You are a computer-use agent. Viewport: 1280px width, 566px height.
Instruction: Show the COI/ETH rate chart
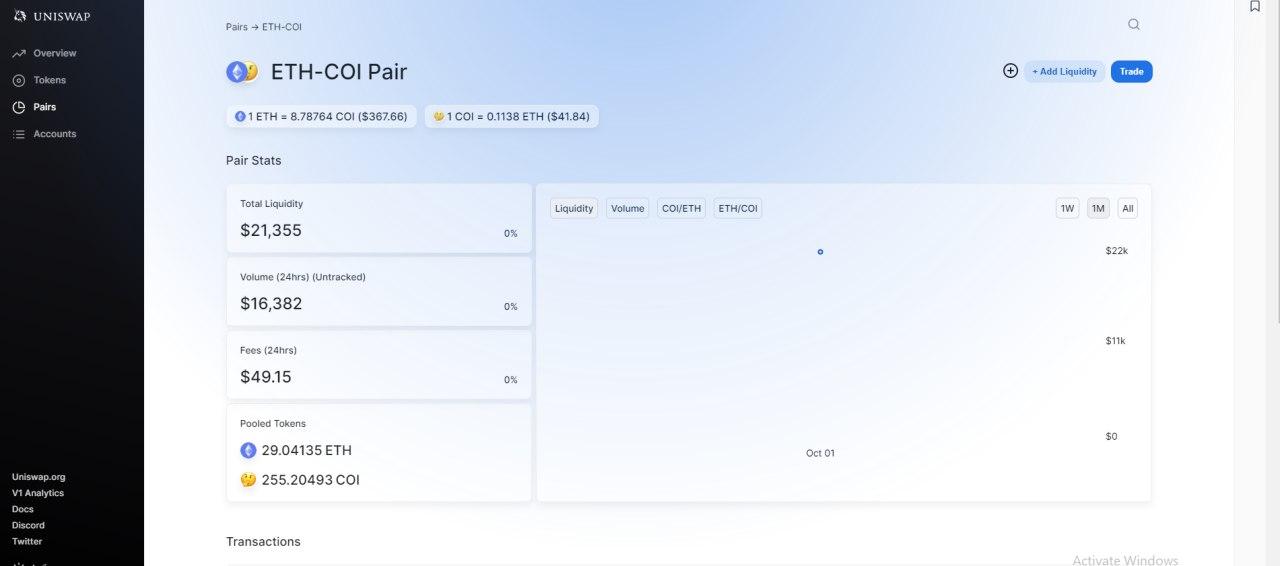pyautogui.click(x=681, y=208)
